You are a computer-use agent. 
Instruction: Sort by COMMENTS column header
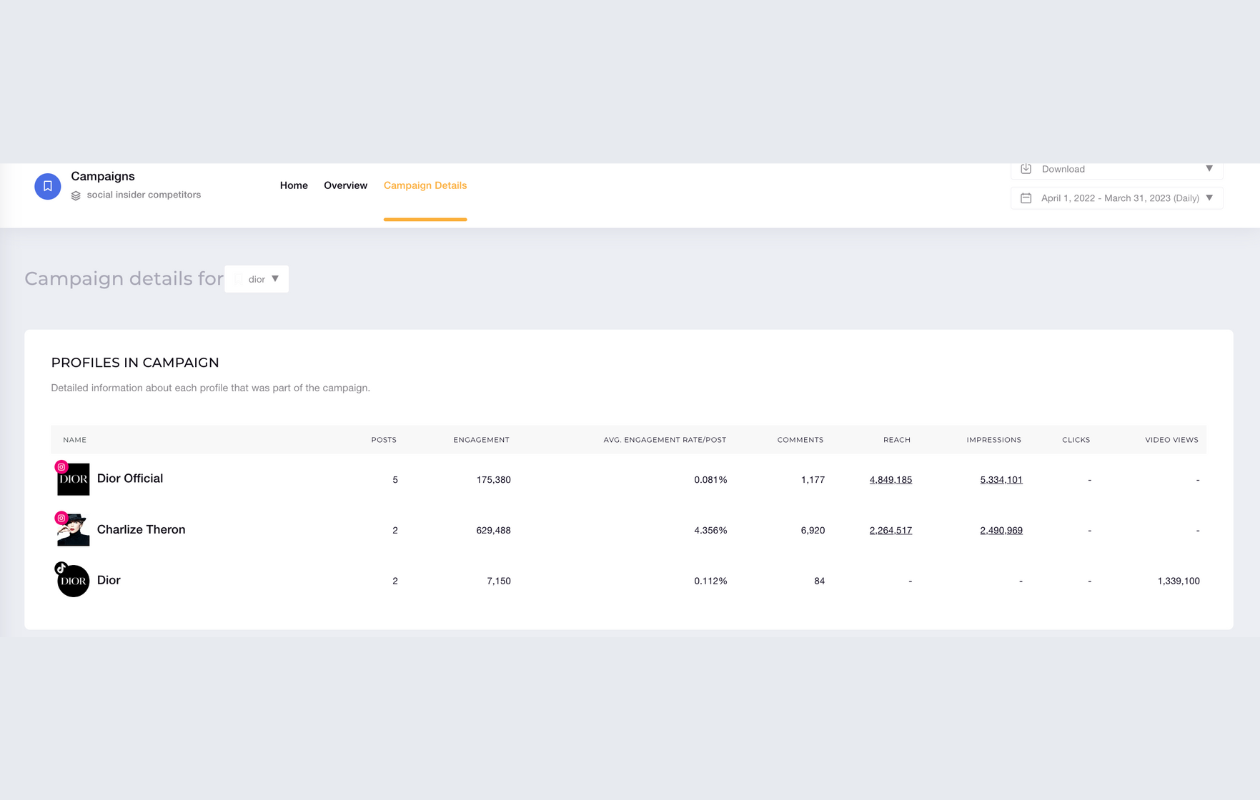[x=800, y=440]
